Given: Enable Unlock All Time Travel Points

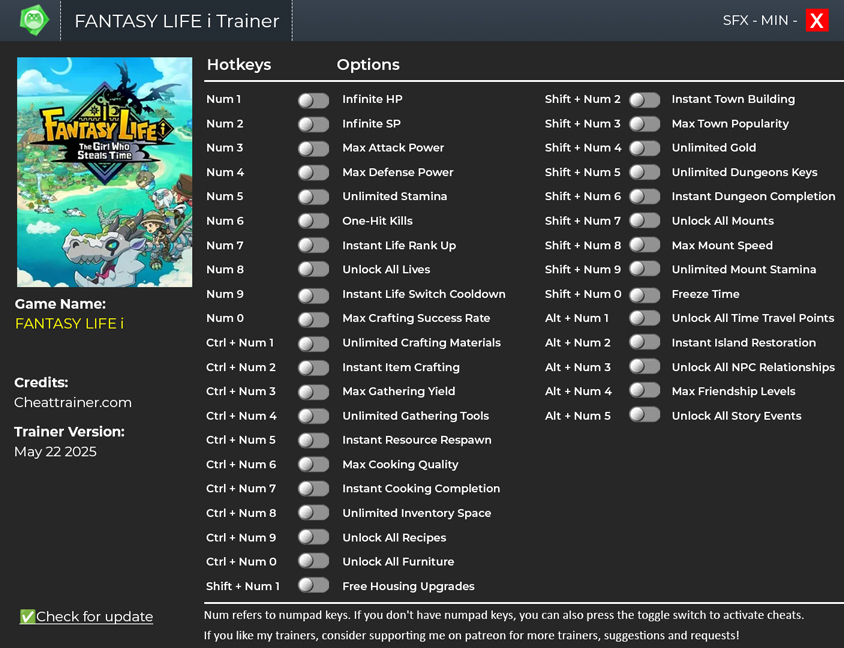Looking at the screenshot, I should pos(644,319).
